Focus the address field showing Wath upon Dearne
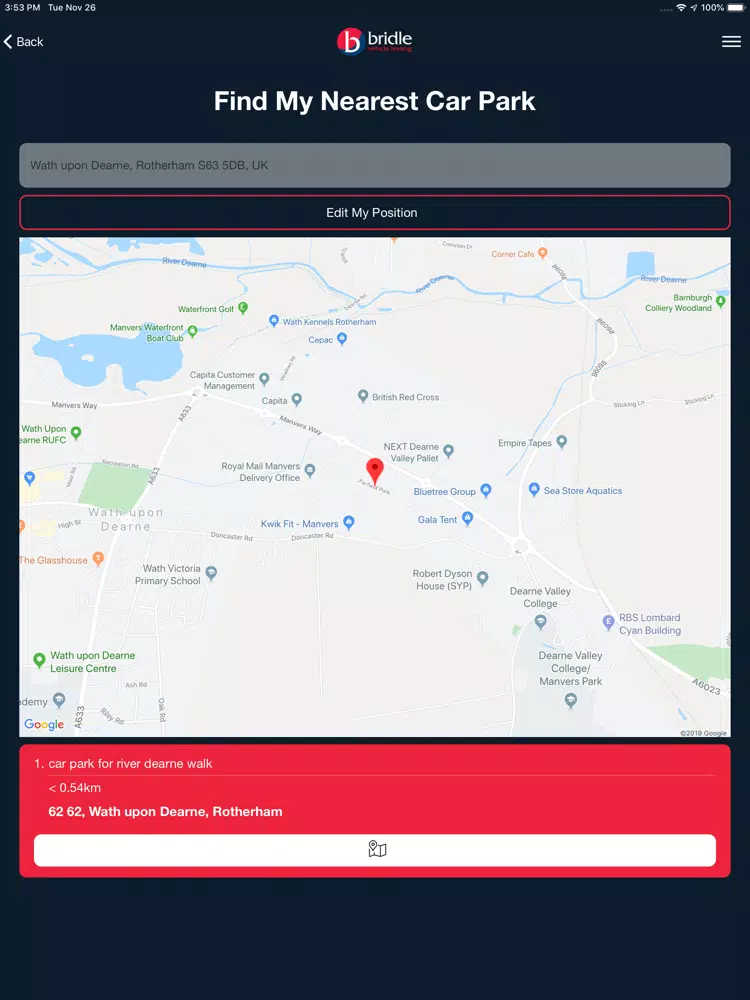The width and height of the screenshot is (750, 1000). coord(375,165)
